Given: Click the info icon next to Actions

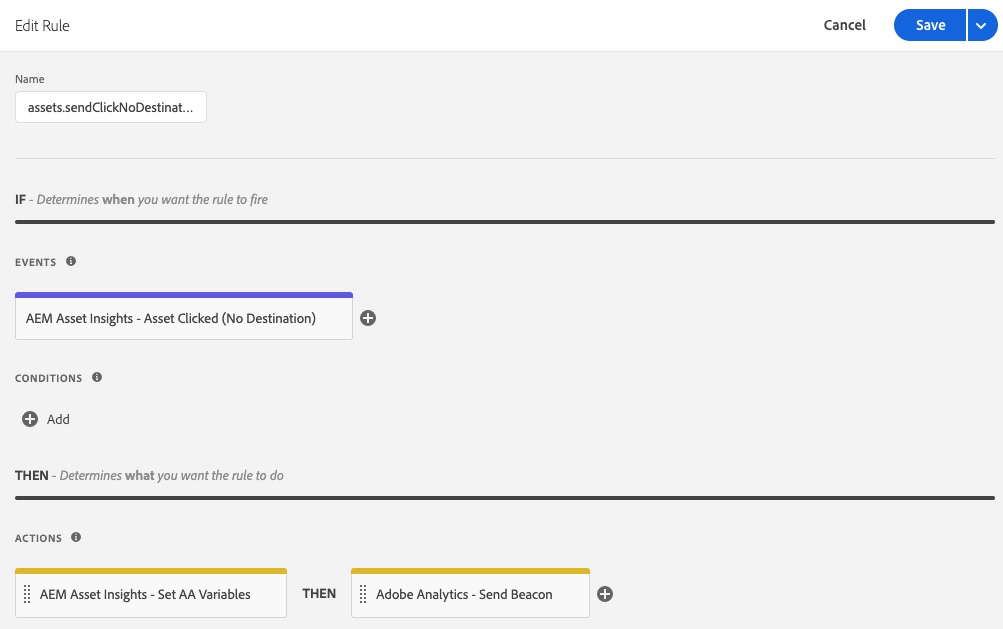Looking at the screenshot, I should [x=77, y=538].
